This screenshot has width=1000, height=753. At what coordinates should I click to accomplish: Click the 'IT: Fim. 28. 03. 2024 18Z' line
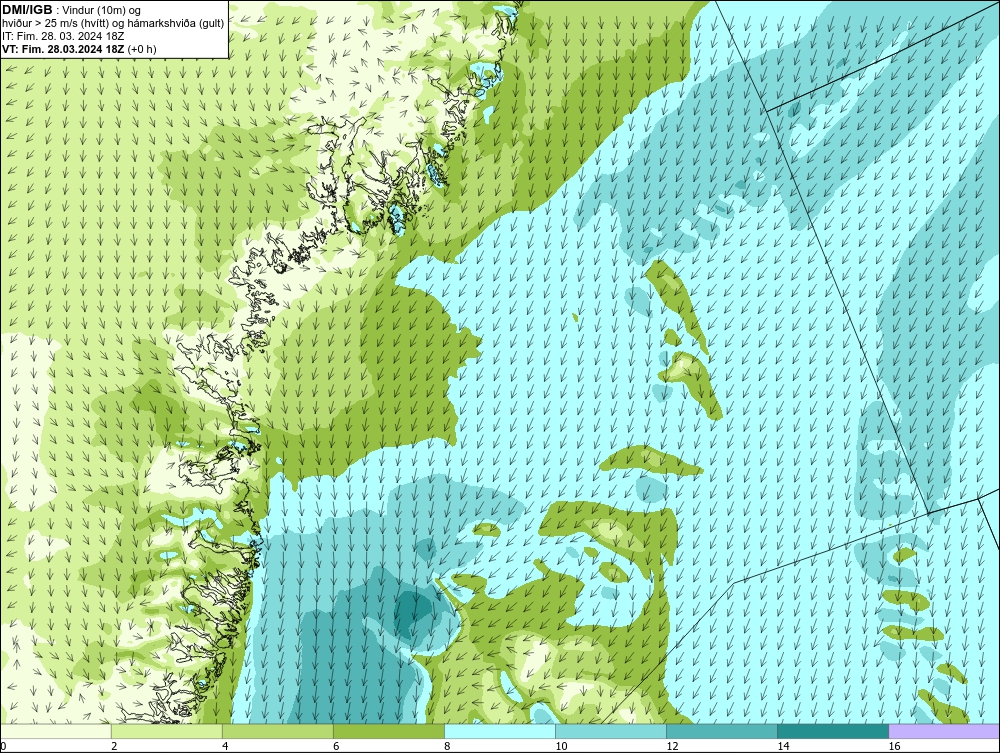tap(63, 36)
